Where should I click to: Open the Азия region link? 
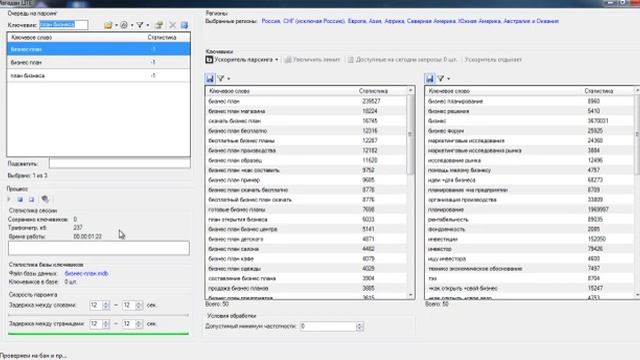(375, 21)
